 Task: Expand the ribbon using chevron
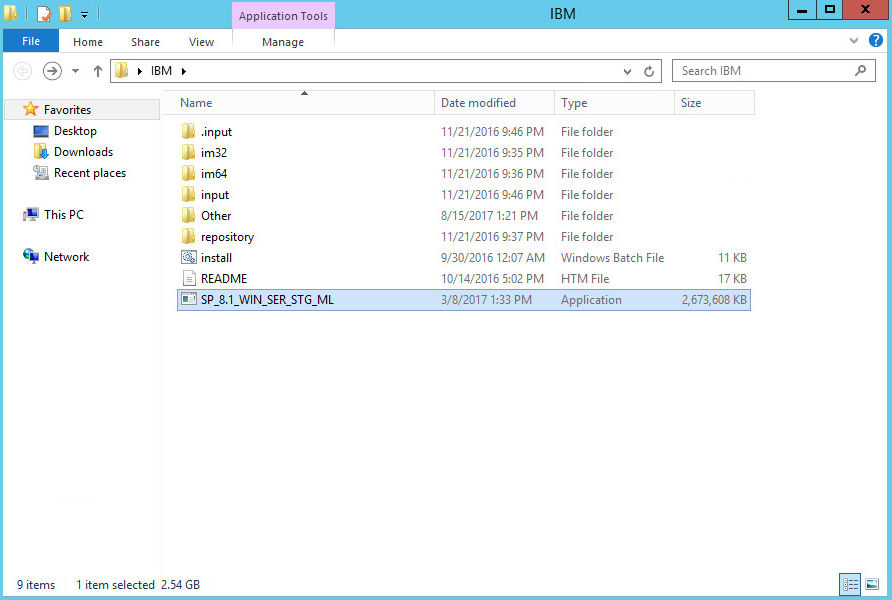coord(854,41)
